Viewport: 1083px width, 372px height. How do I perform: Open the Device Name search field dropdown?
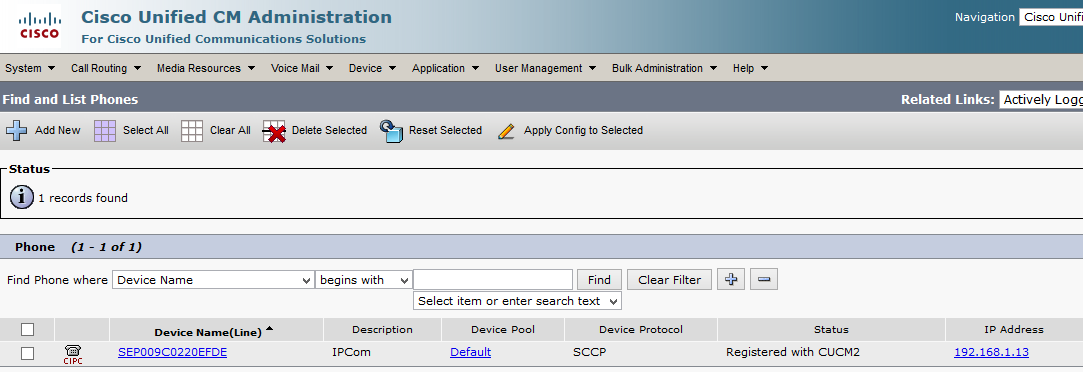tap(213, 280)
